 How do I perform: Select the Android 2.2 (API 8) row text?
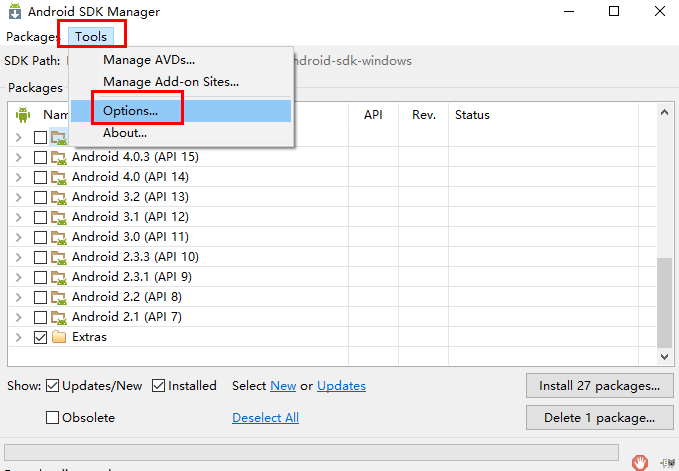[127, 297]
